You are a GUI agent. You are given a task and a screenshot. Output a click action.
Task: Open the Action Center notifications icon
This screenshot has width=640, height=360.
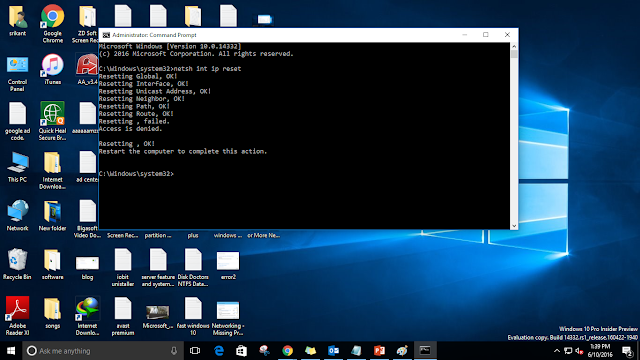pos(627,351)
